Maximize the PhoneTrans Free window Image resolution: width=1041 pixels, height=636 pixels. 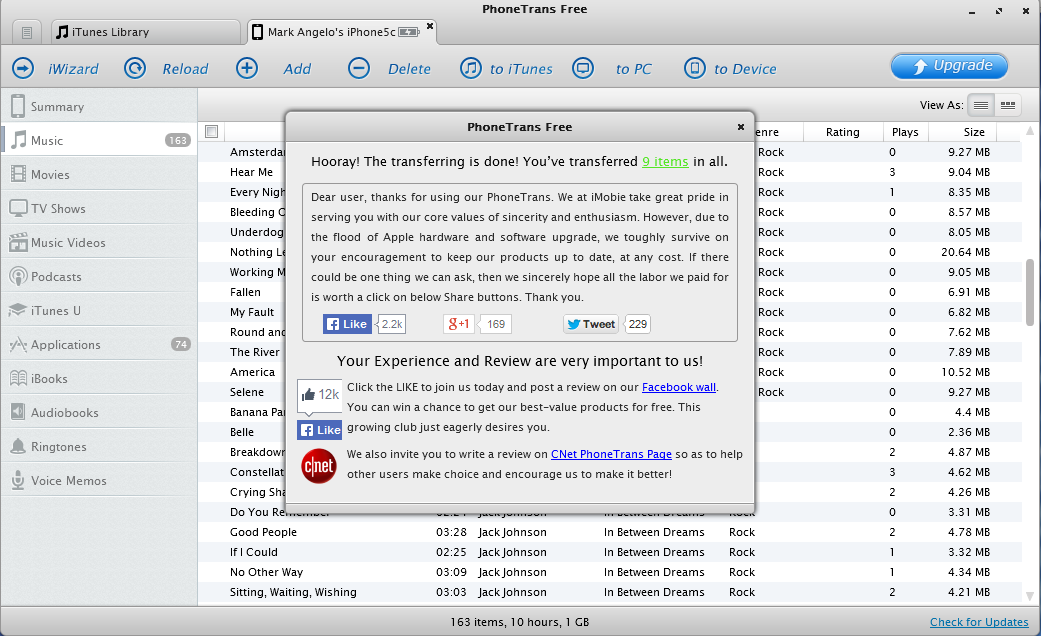(x=999, y=11)
